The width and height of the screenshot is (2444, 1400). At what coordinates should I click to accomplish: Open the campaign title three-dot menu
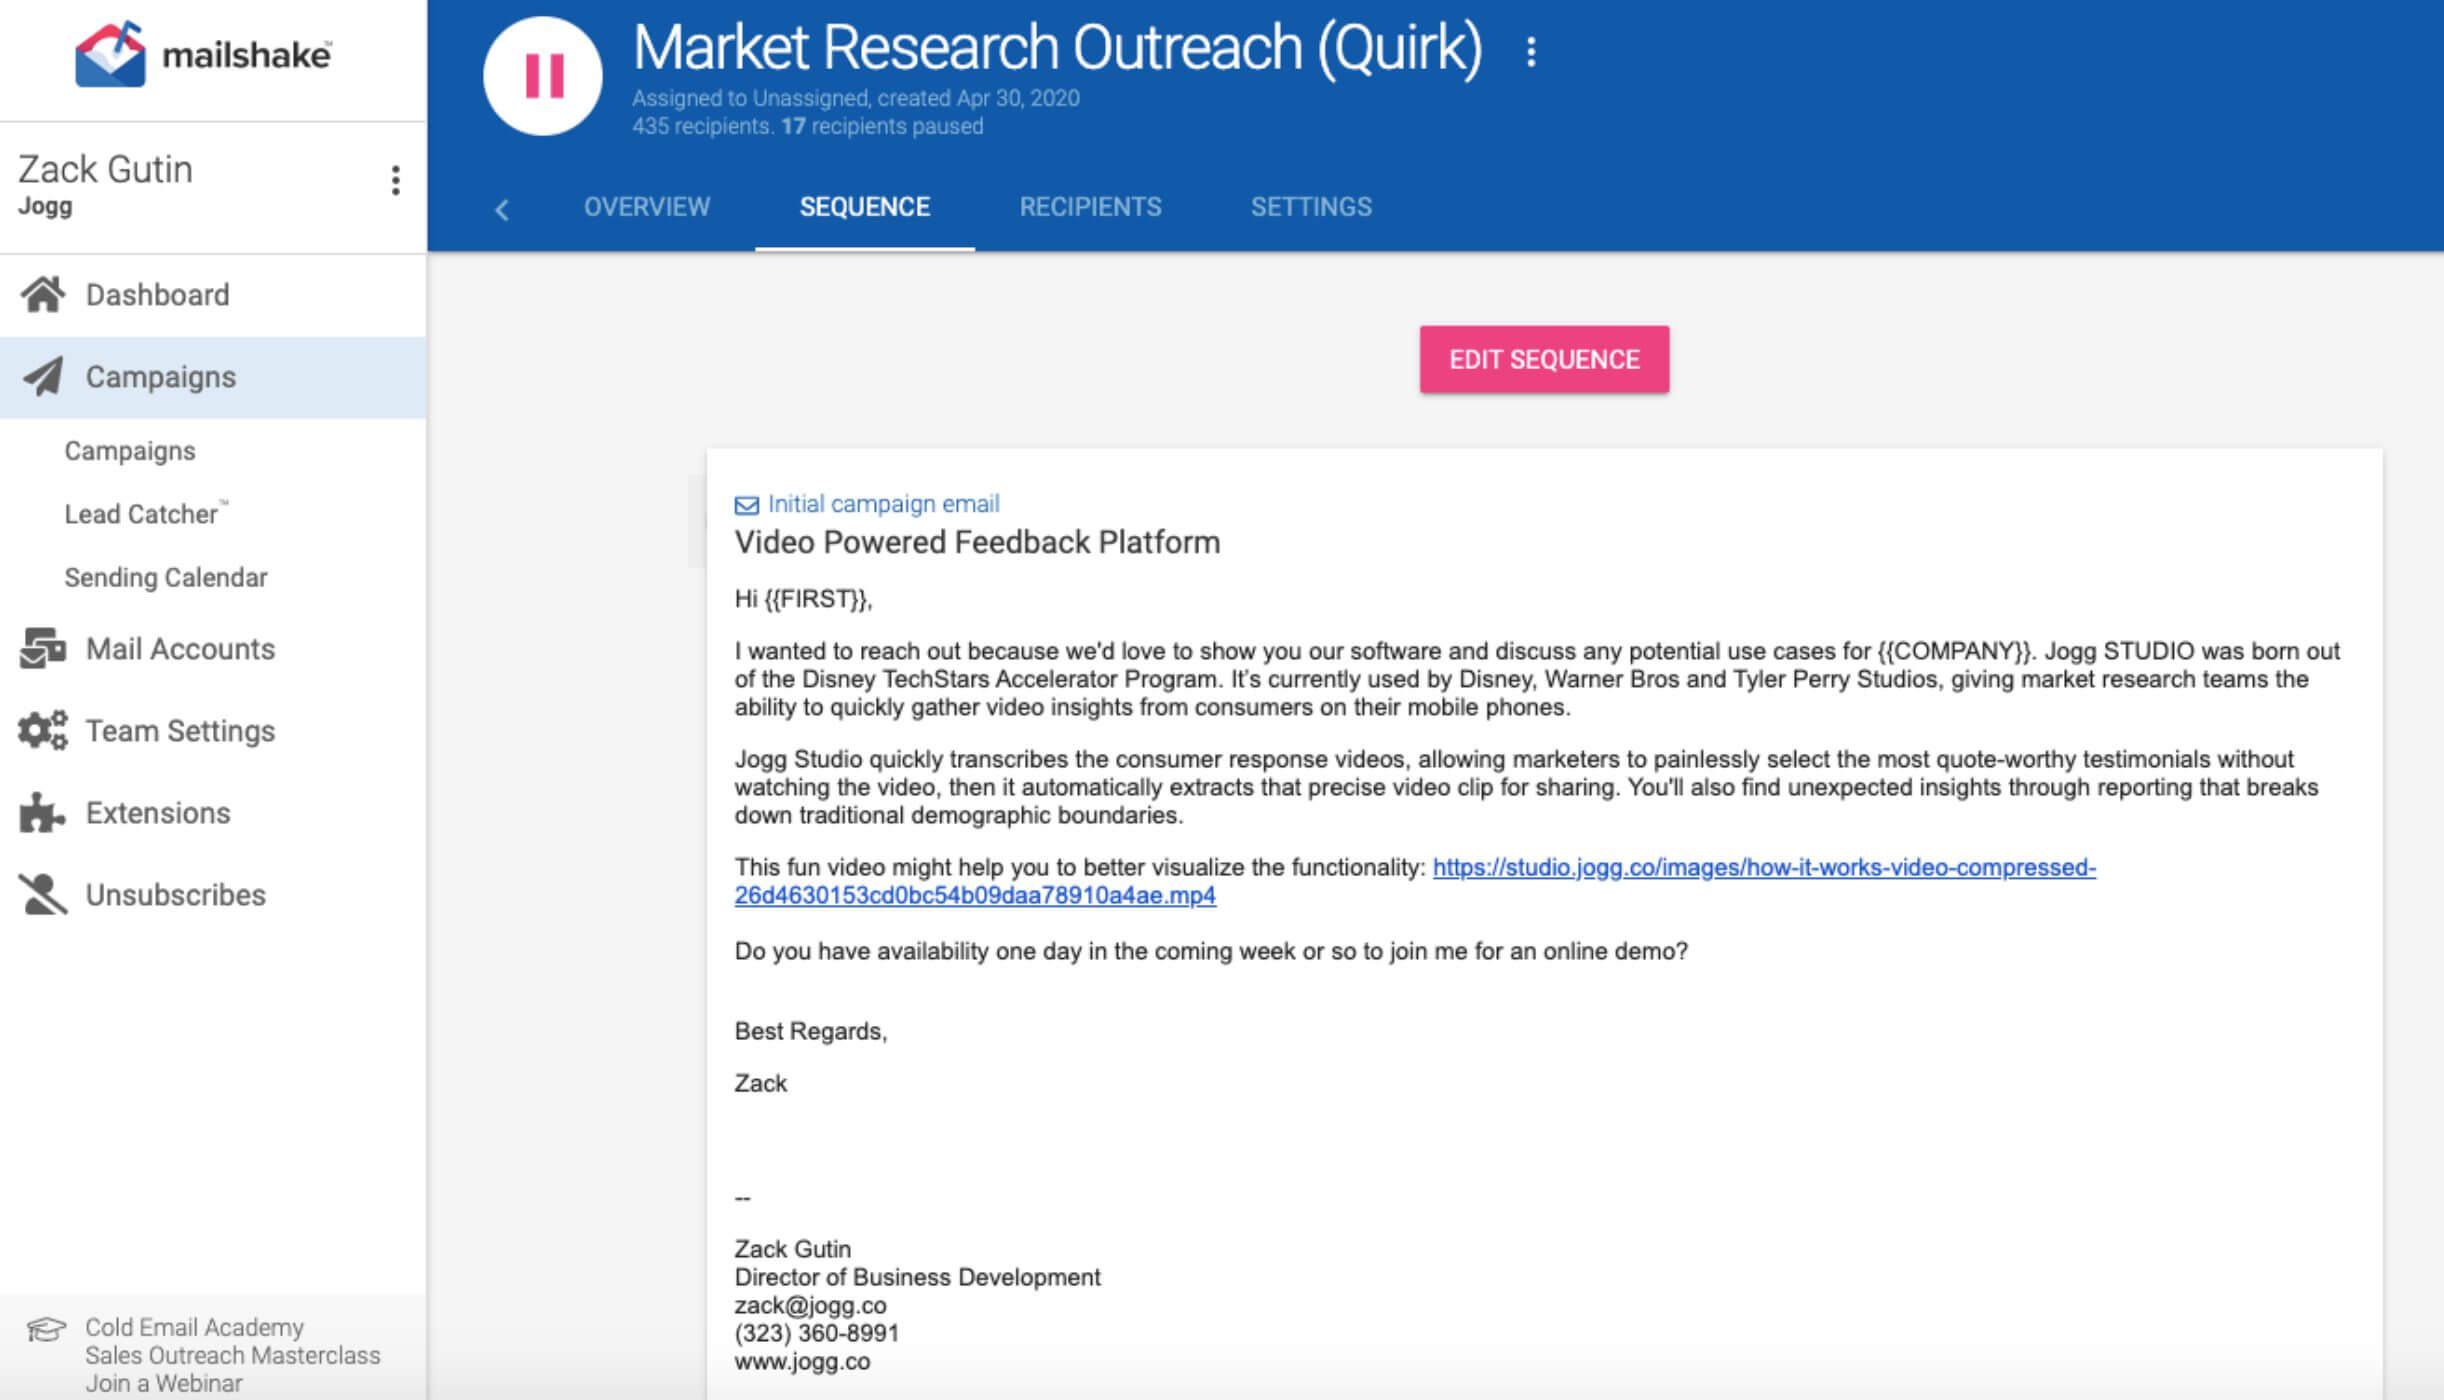(x=1530, y=52)
